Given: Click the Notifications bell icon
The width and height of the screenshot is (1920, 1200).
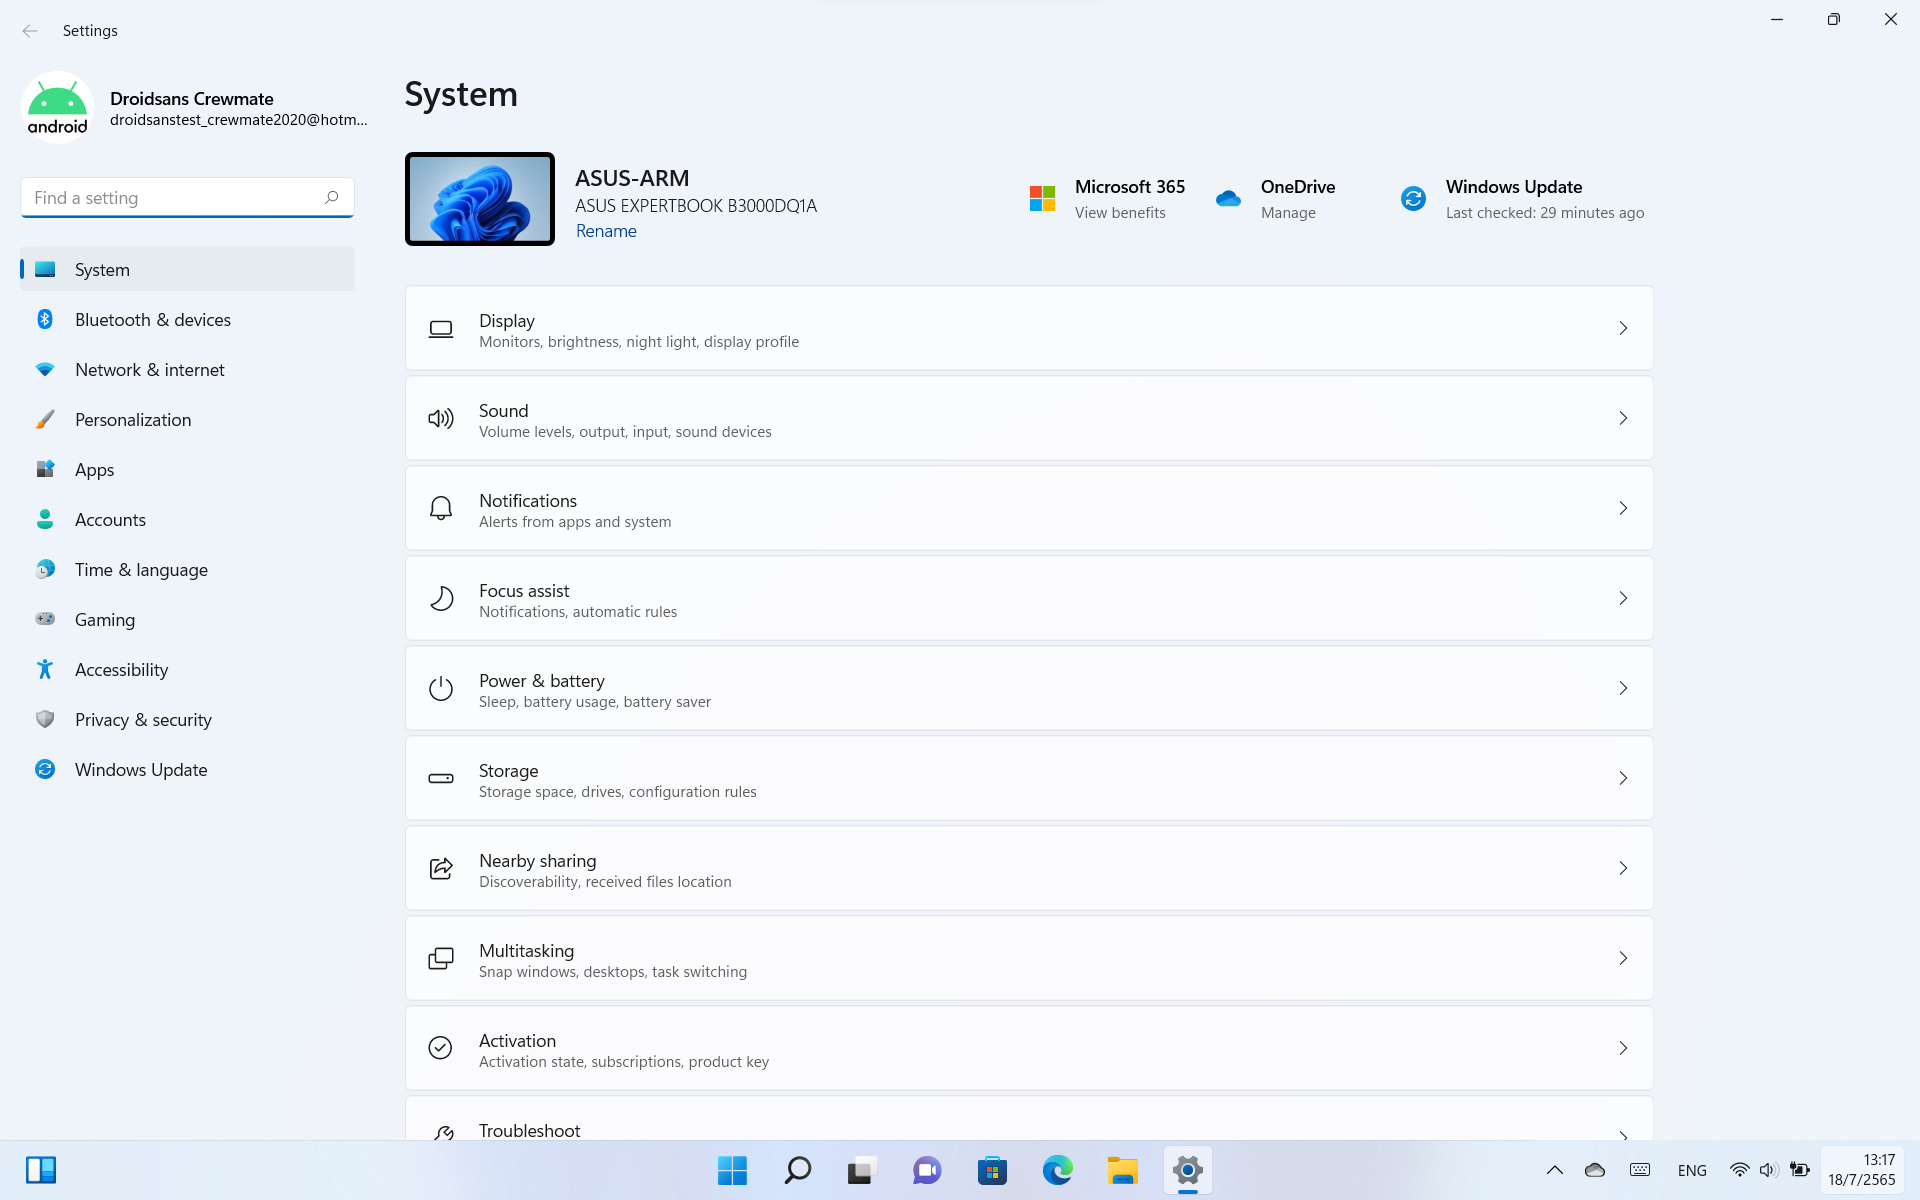Looking at the screenshot, I should pyautogui.click(x=441, y=508).
